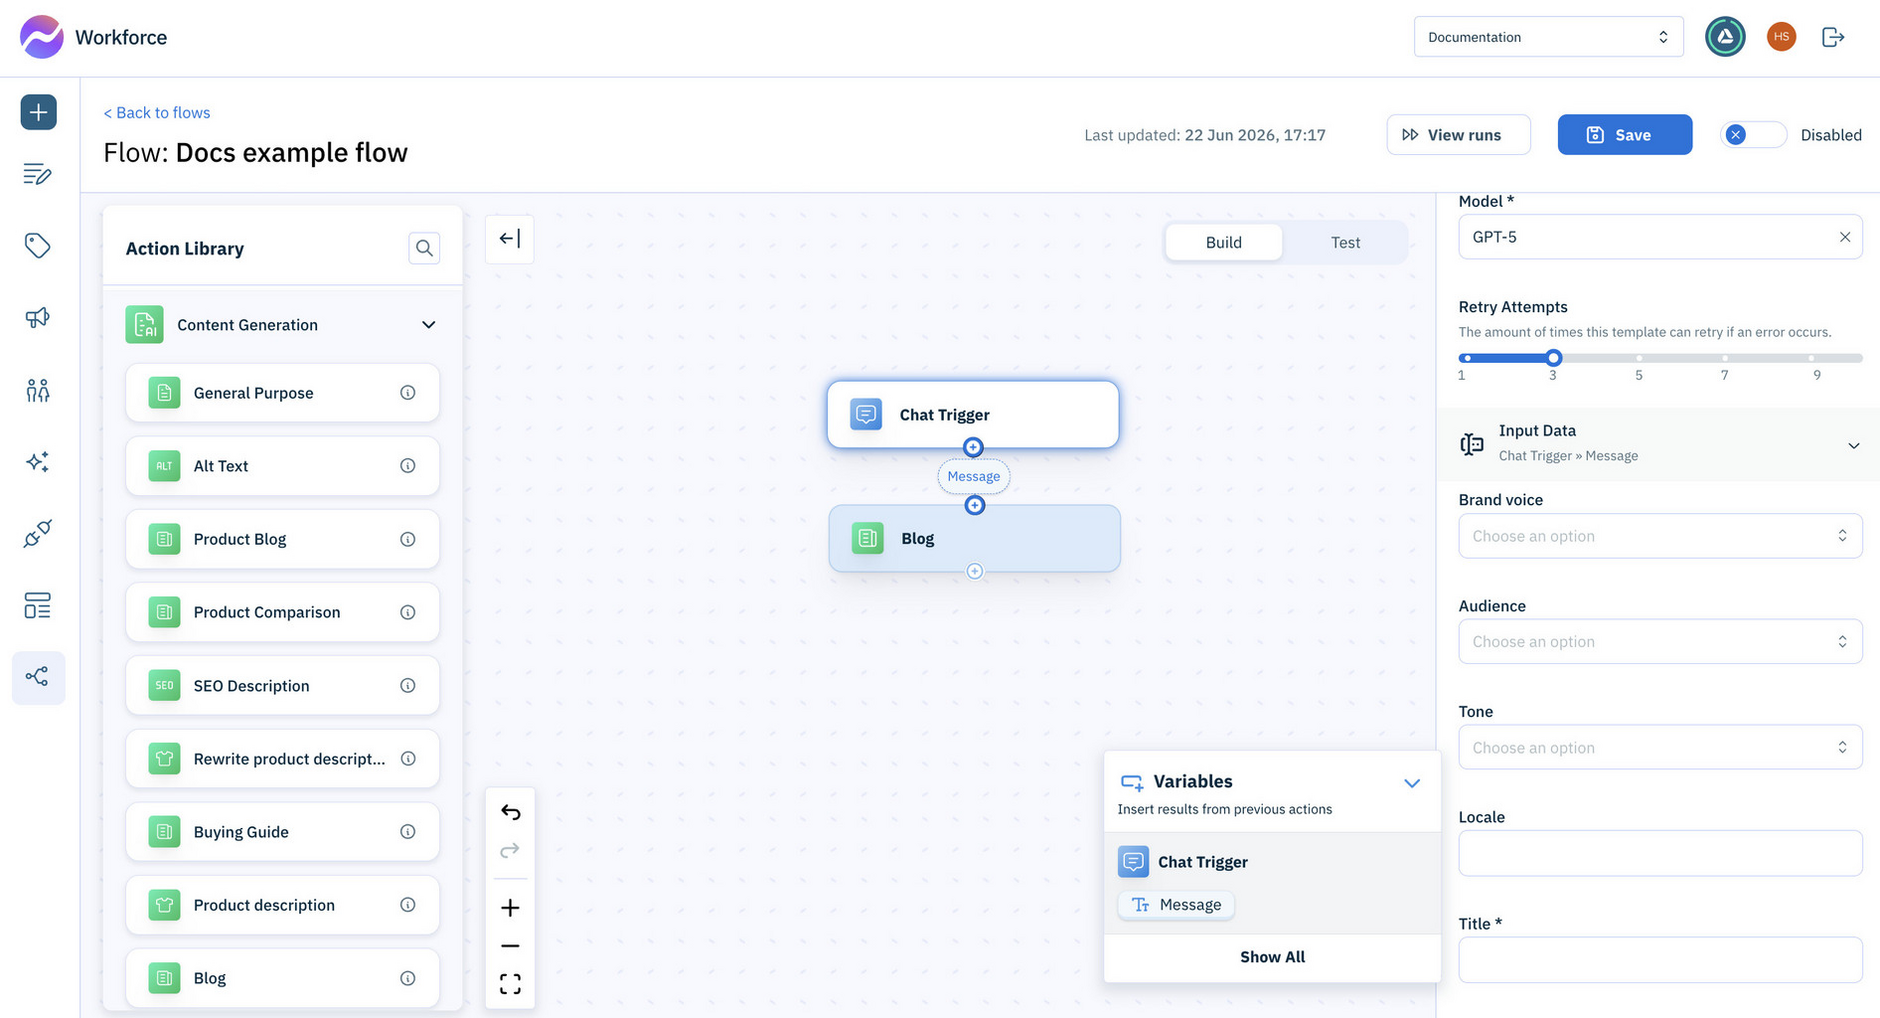Fit canvas with the fullscreen frame icon
Image resolution: width=1880 pixels, height=1018 pixels.
pos(510,984)
